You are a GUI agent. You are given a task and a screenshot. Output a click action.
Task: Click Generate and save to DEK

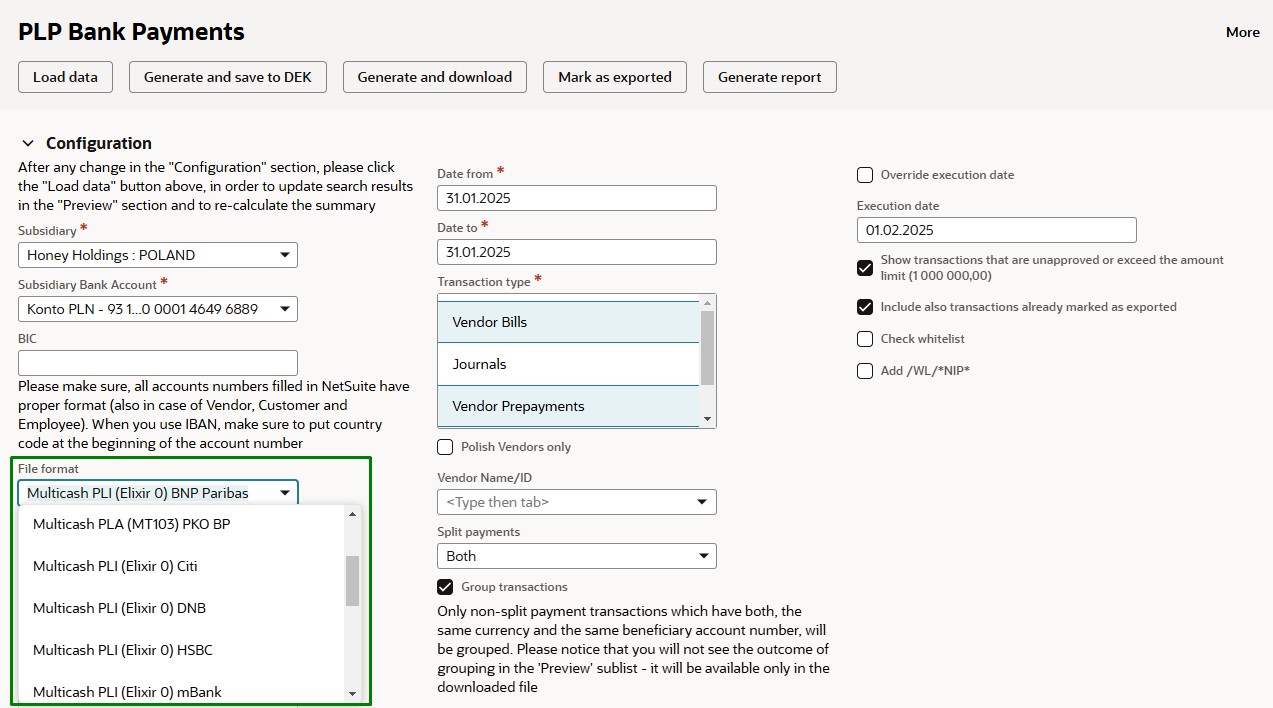(x=228, y=77)
